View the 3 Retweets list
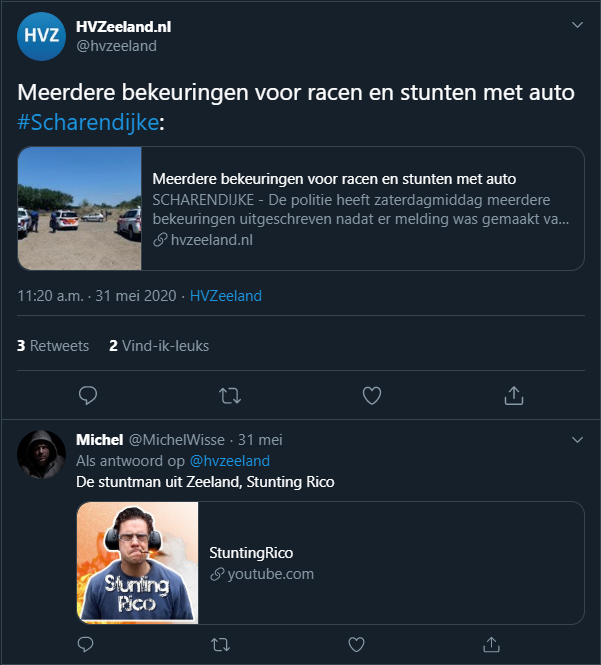The image size is (601, 665). (x=53, y=346)
